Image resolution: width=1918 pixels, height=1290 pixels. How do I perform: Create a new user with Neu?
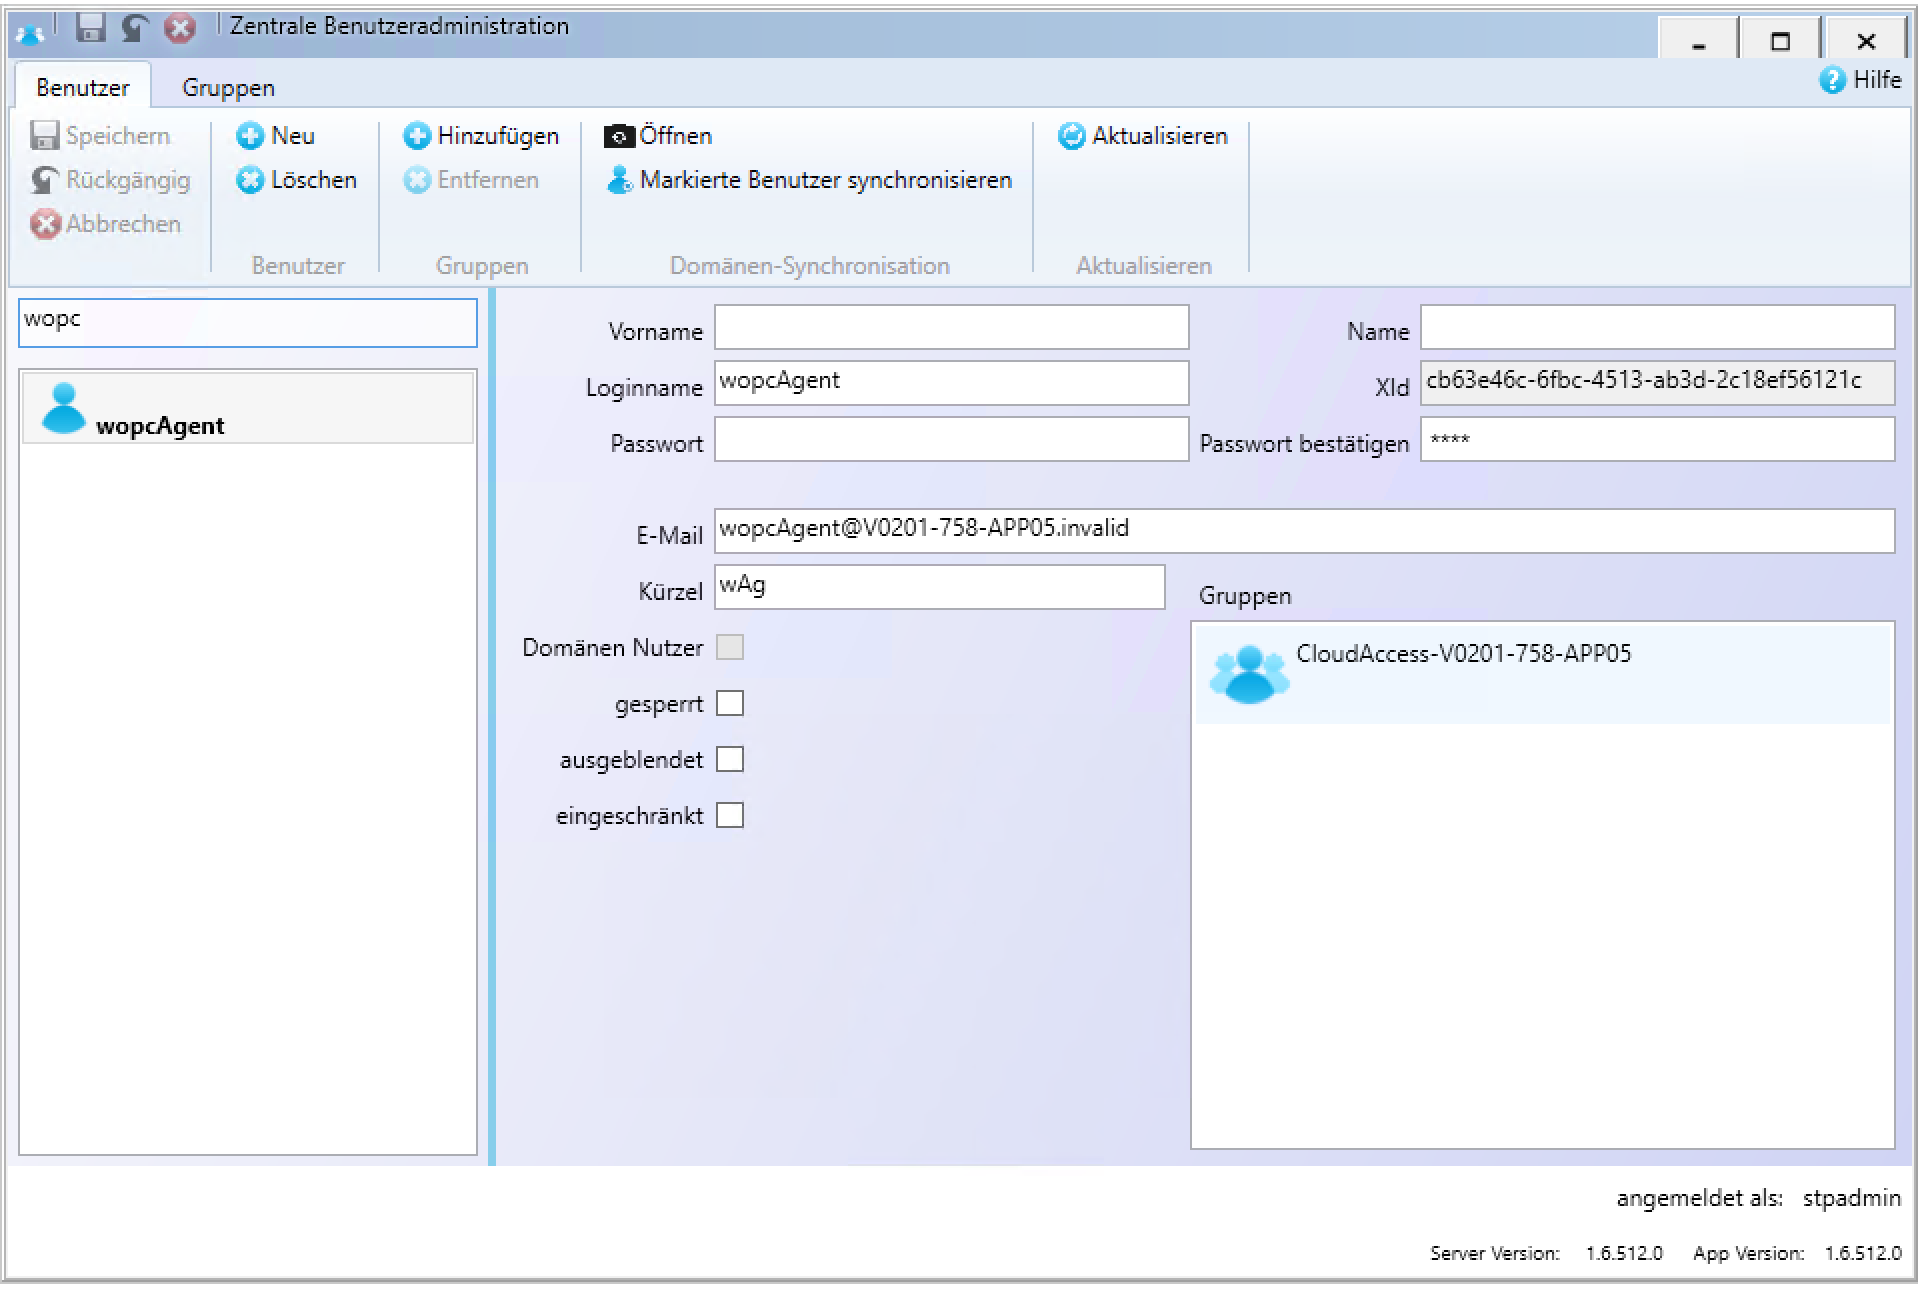(x=276, y=135)
